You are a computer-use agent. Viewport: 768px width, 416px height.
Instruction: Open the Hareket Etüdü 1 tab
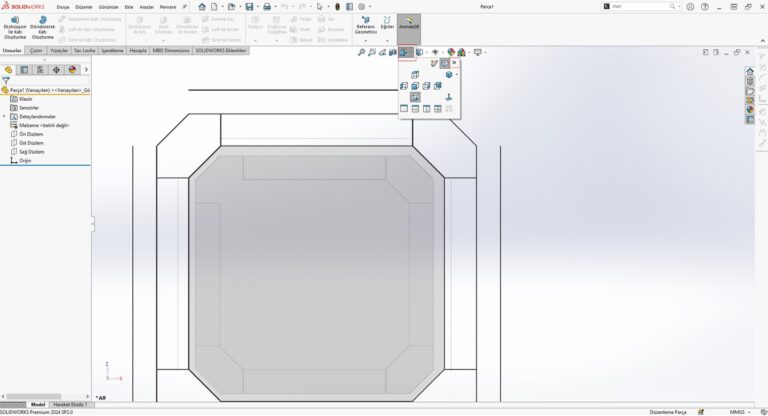(70, 404)
